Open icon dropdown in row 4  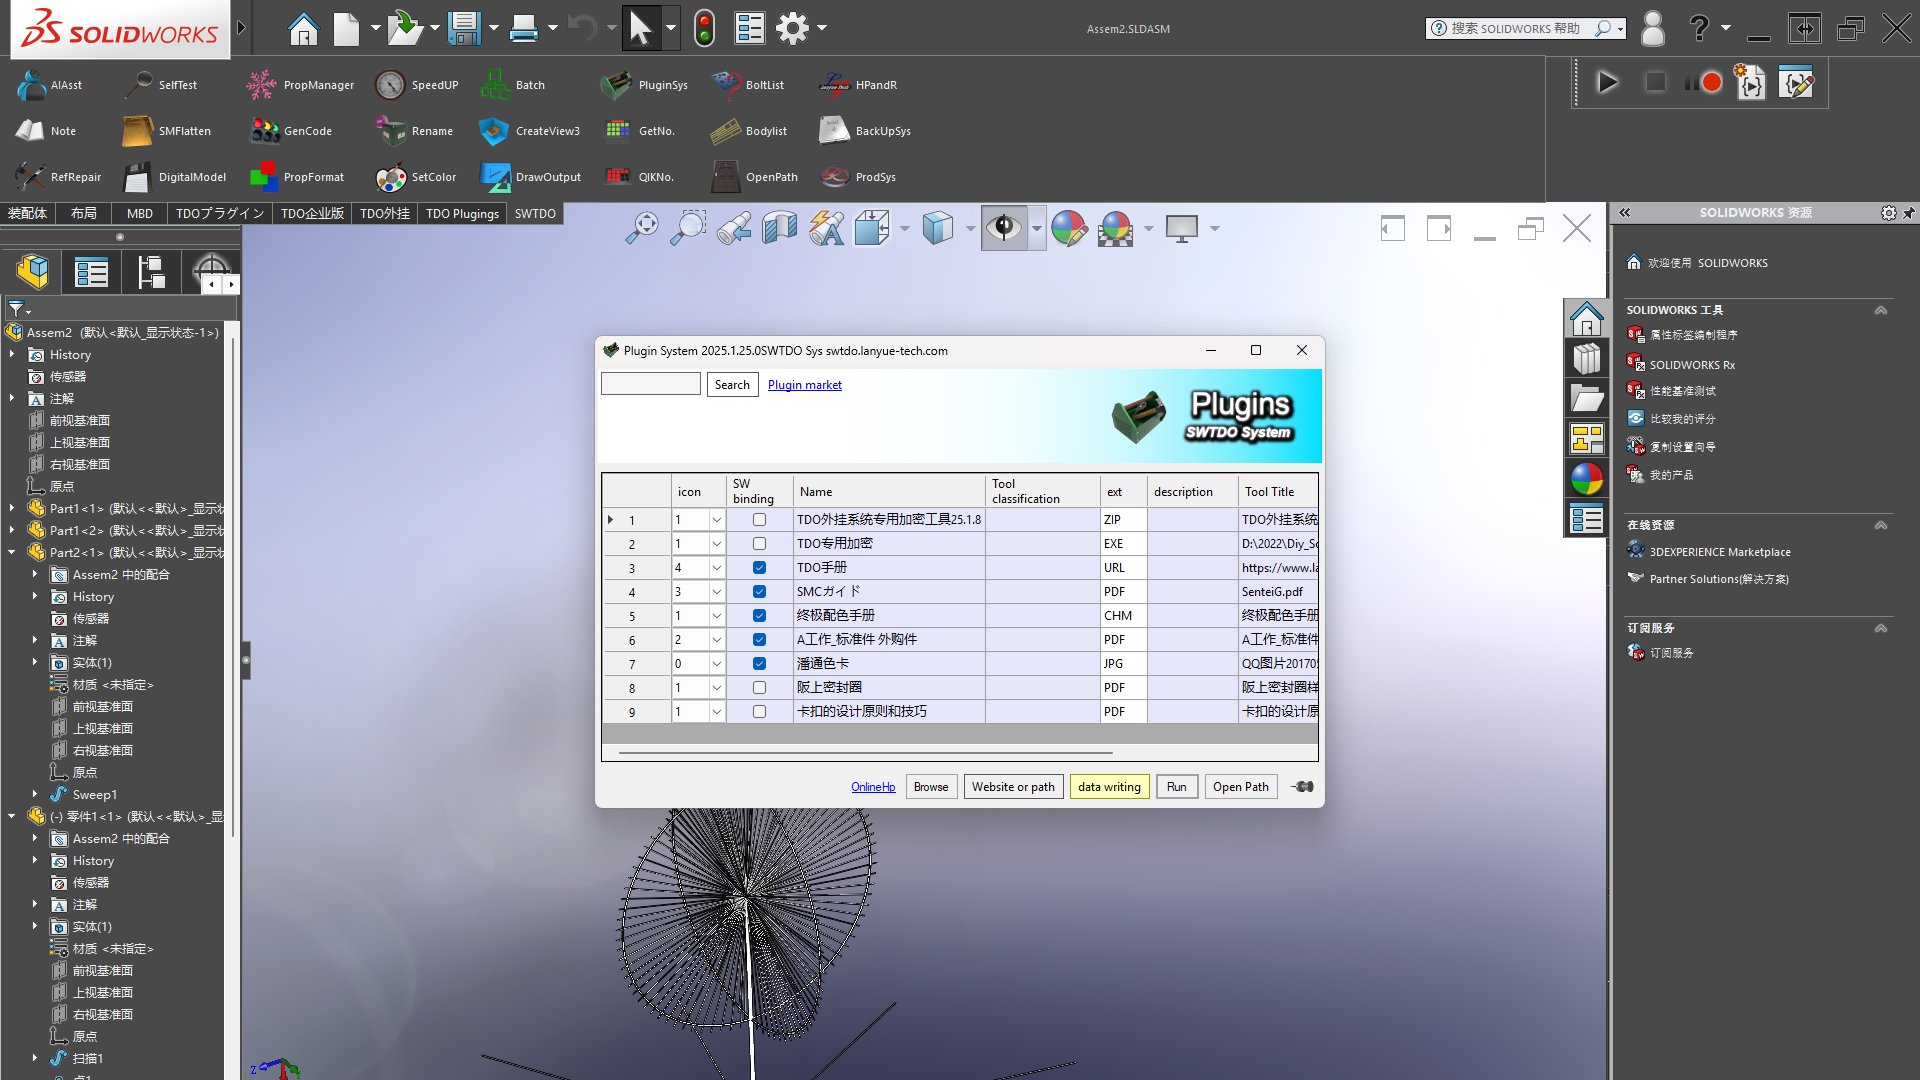point(716,592)
